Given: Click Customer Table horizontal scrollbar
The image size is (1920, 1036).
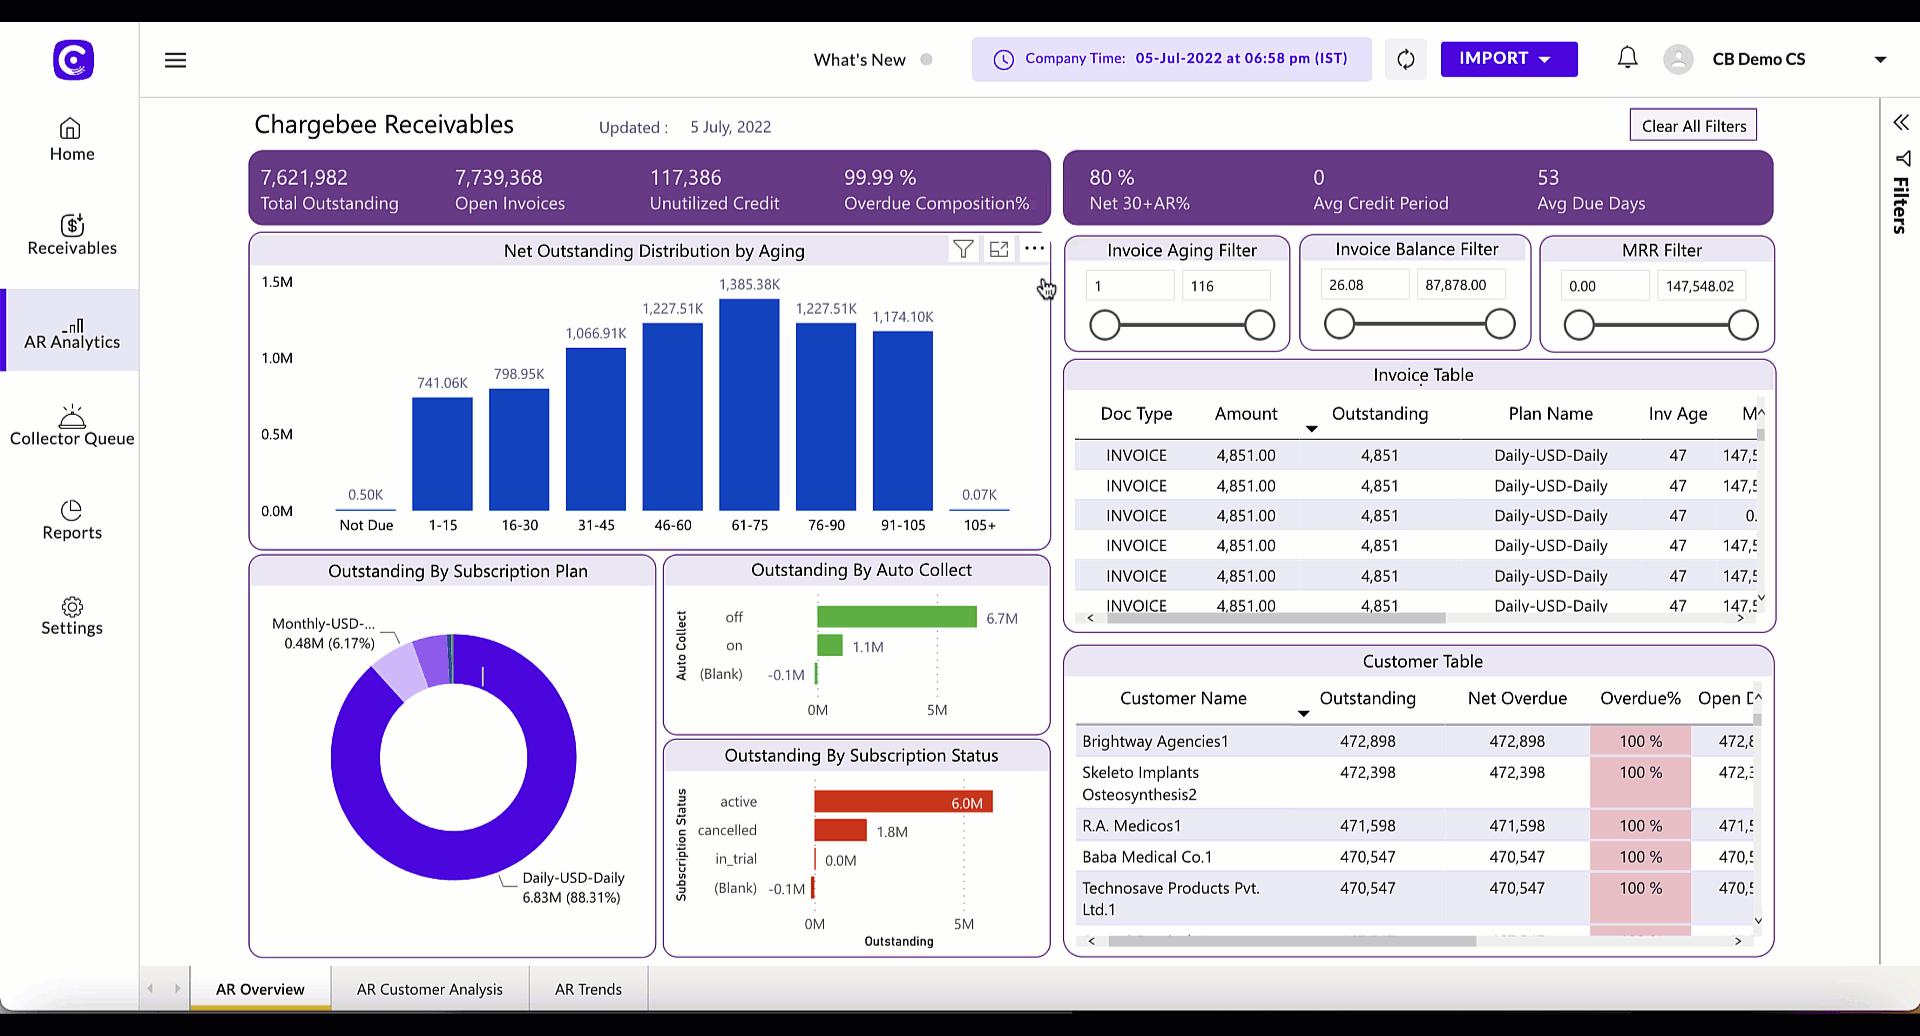Looking at the screenshot, I should tap(1292, 941).
